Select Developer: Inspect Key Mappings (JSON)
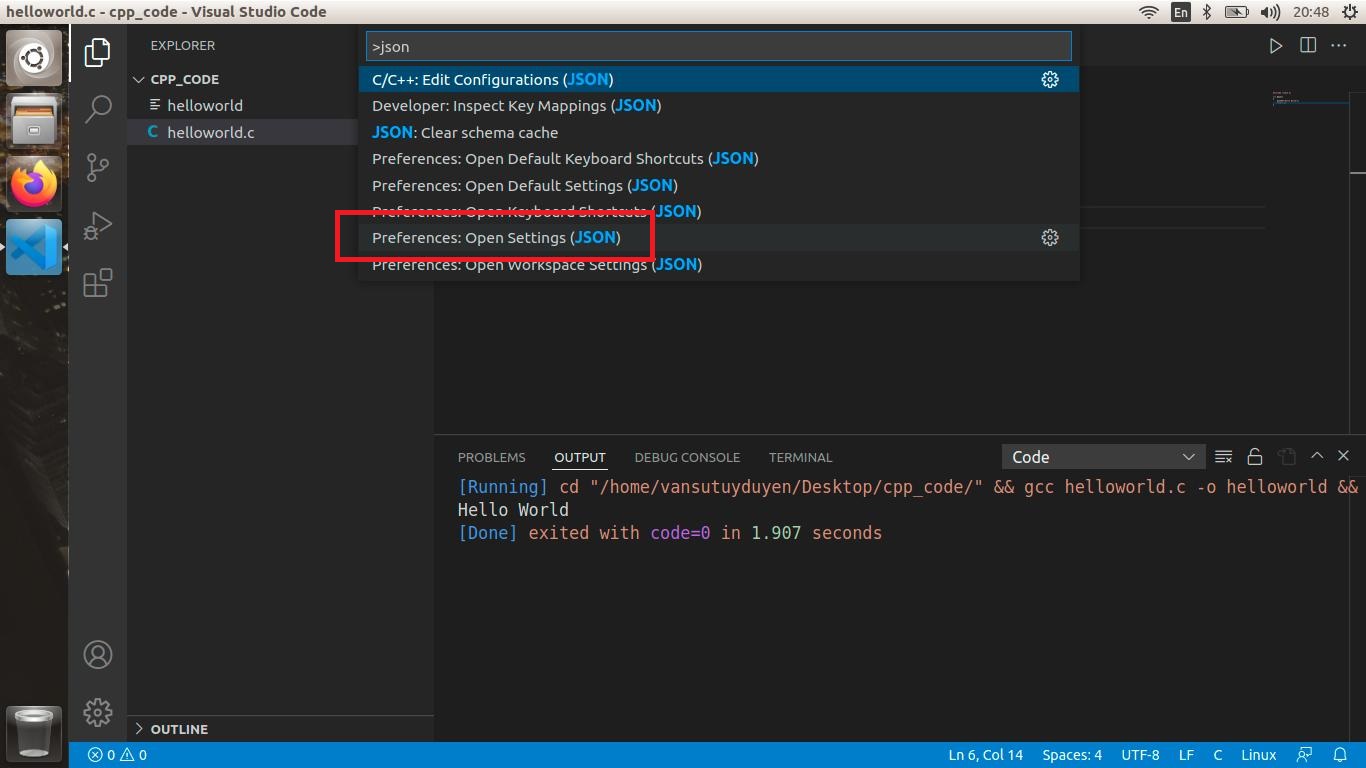Screen dimensions: 1366x768 [x=719, y=105]
